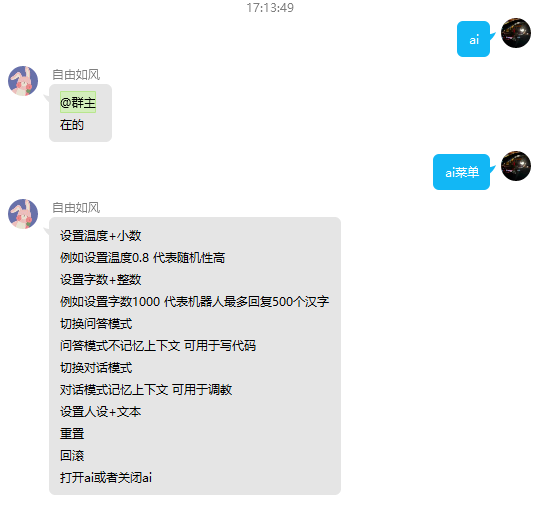This screenshot has width=543, height=521.
Task: Click username 自由如风 above the menu list bubble
Action: [x=76, y=207]
